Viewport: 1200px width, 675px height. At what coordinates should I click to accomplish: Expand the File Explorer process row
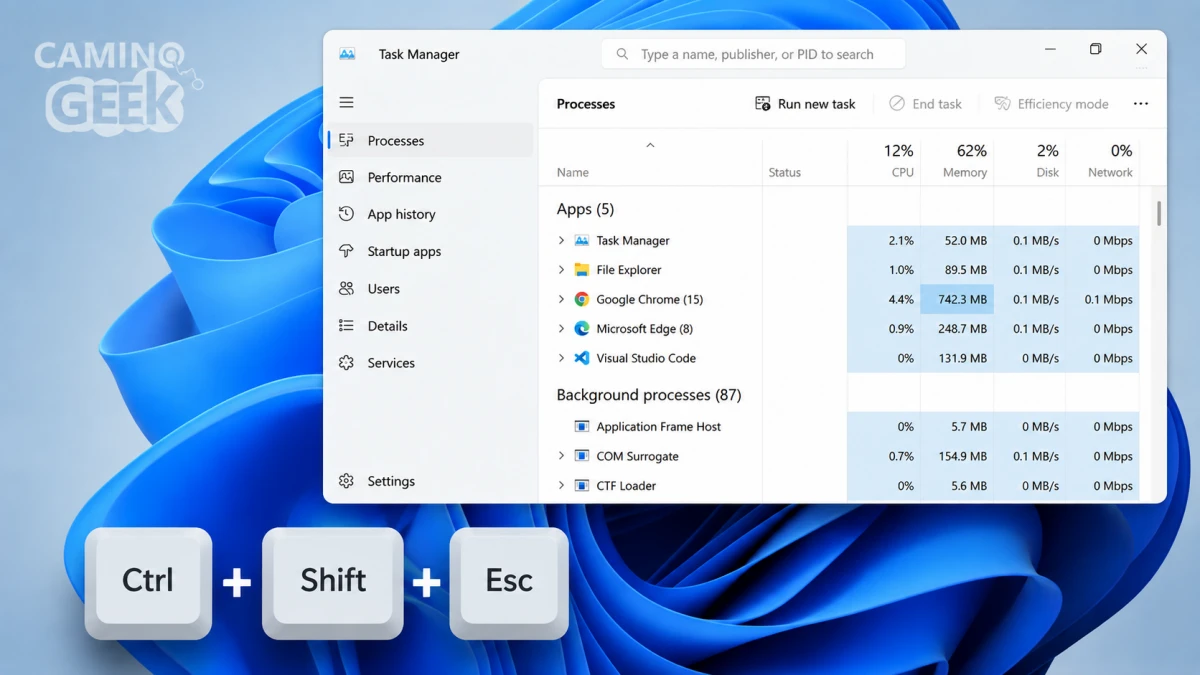point(561,270)
